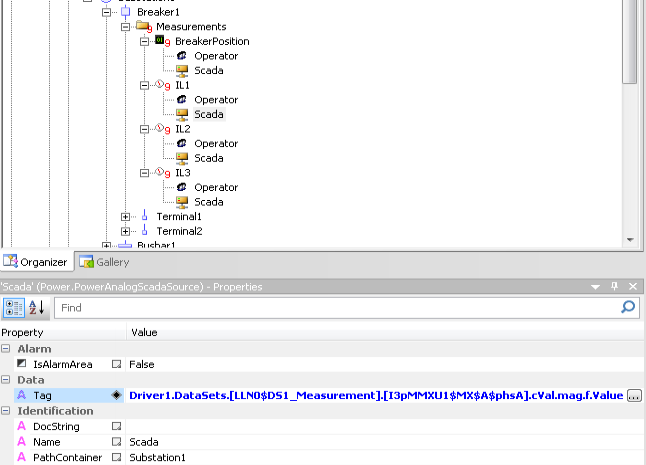Viewport: 646px width, 465px height.
Task: Click Operator source icon under IL3
Action: 182,187
